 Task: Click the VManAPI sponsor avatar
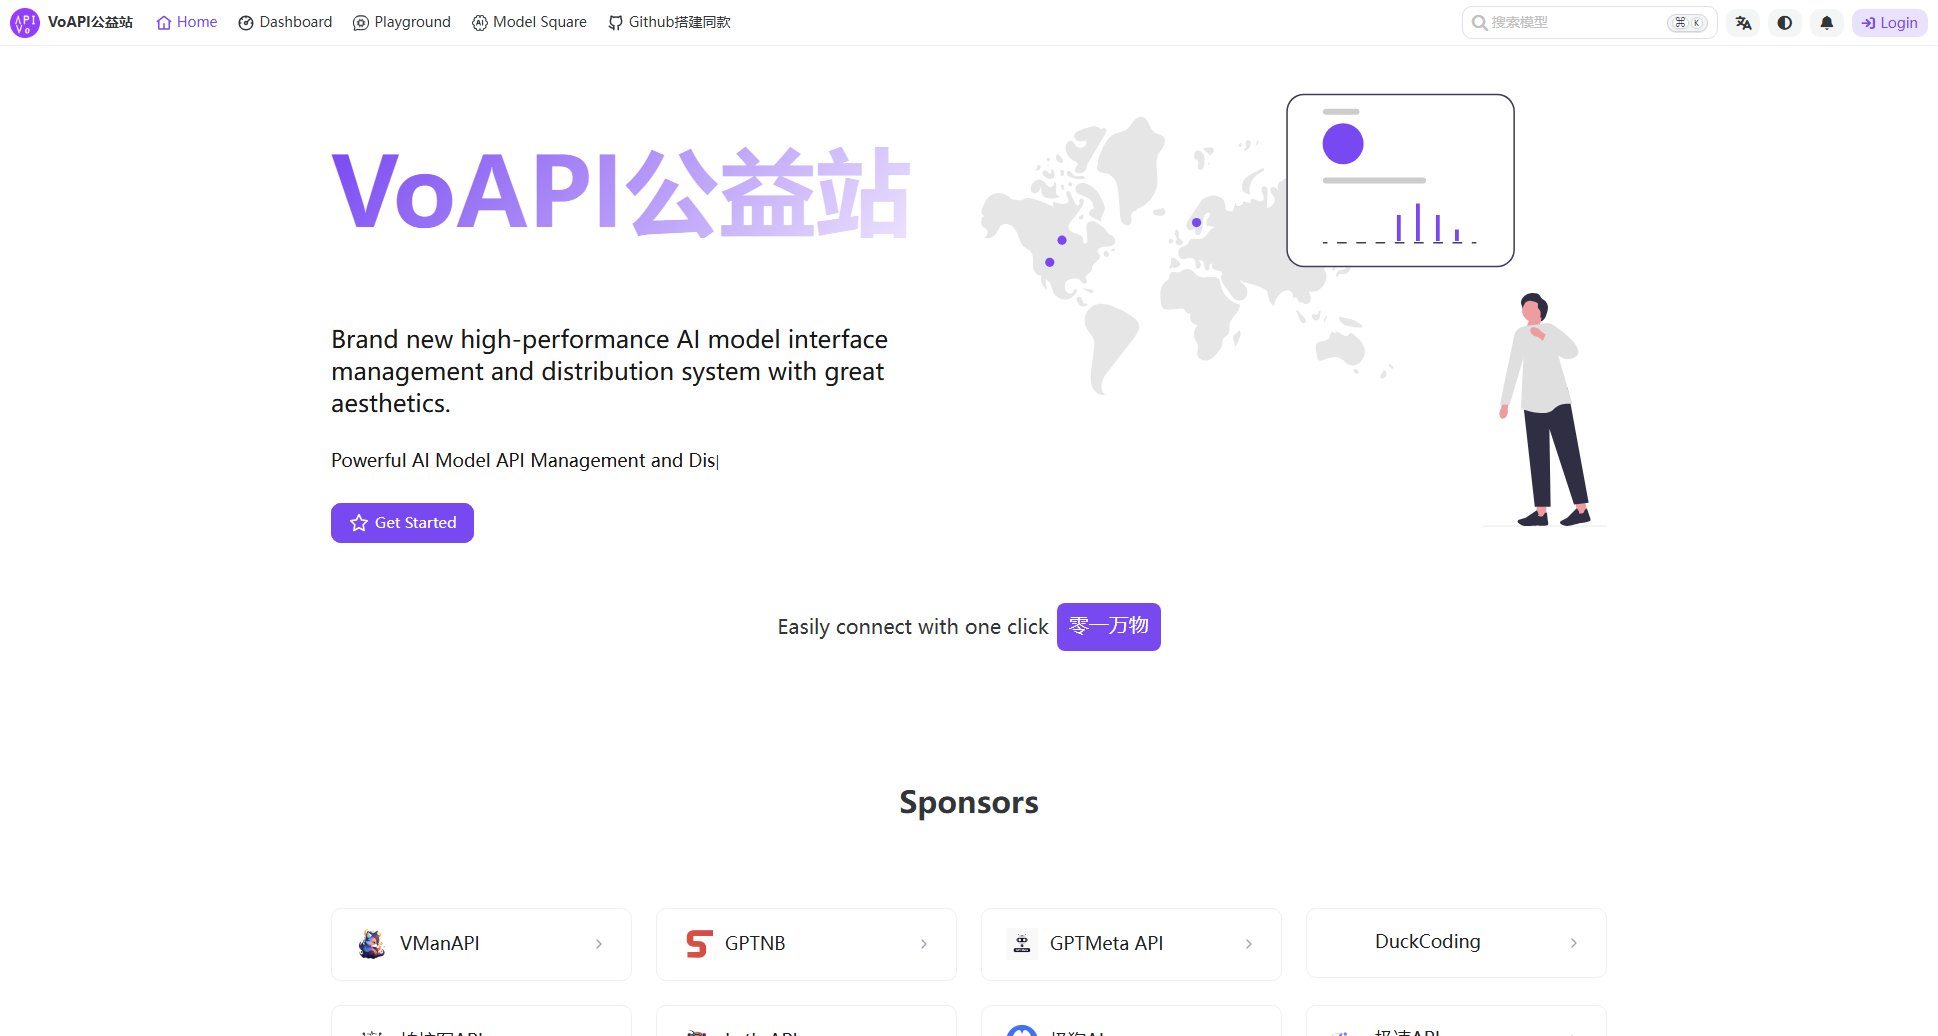[x=372, y=943]
